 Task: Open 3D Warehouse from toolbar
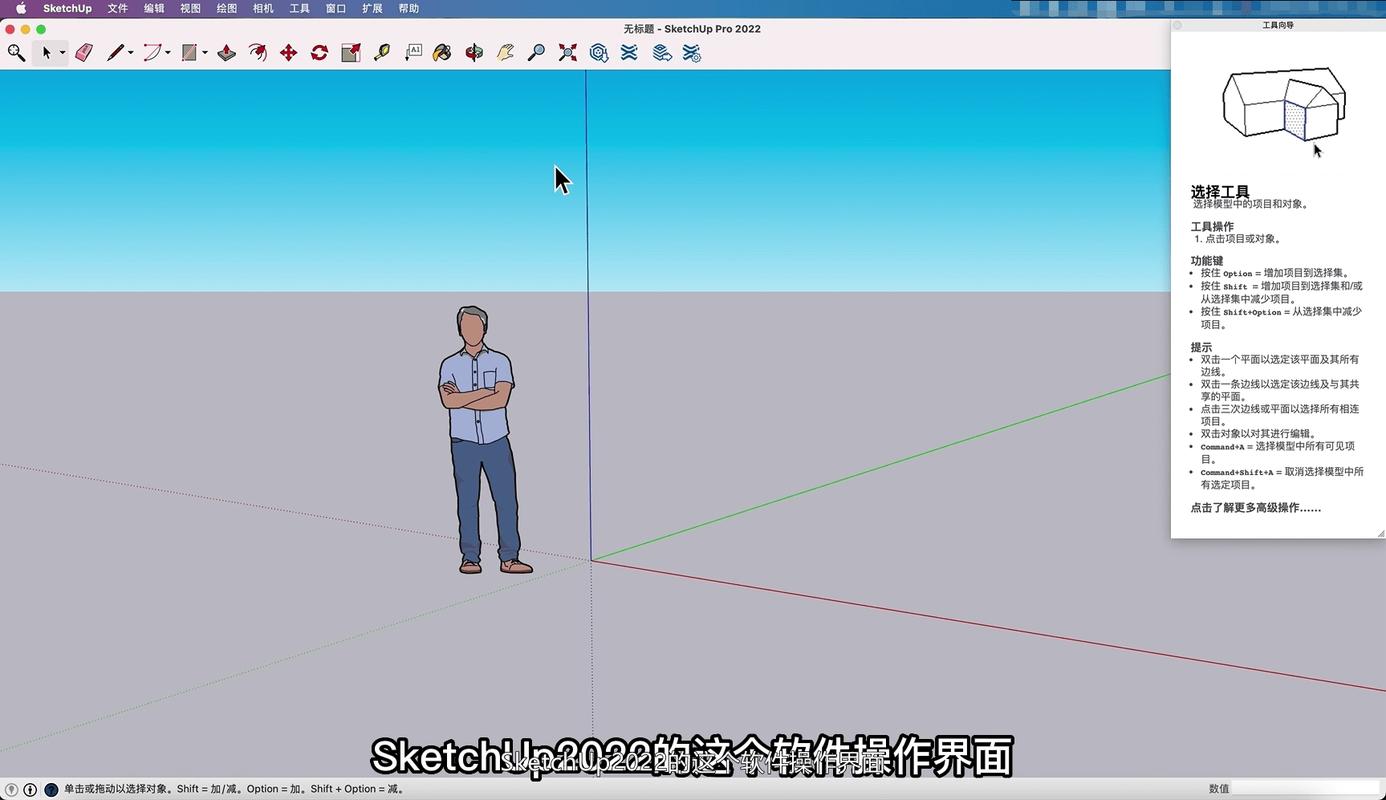tap(599, 53)
